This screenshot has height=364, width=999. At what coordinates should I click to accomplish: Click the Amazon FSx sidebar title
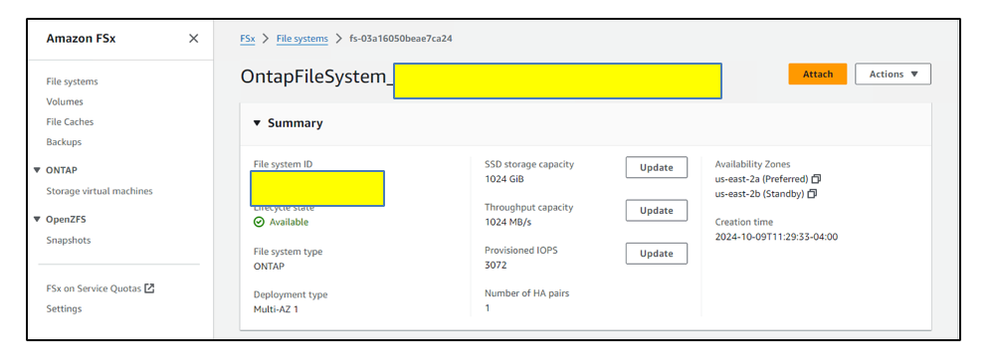[x=81, y=39]
